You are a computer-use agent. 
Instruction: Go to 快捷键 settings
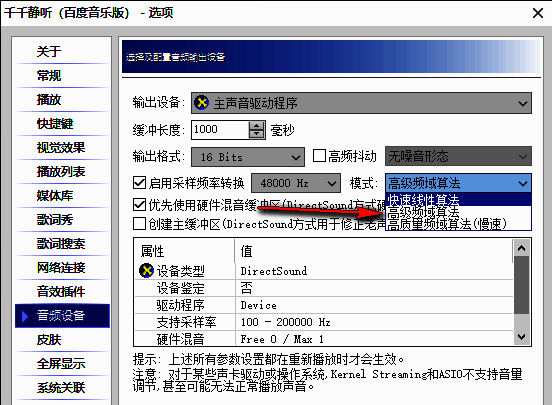coord(55,124)
